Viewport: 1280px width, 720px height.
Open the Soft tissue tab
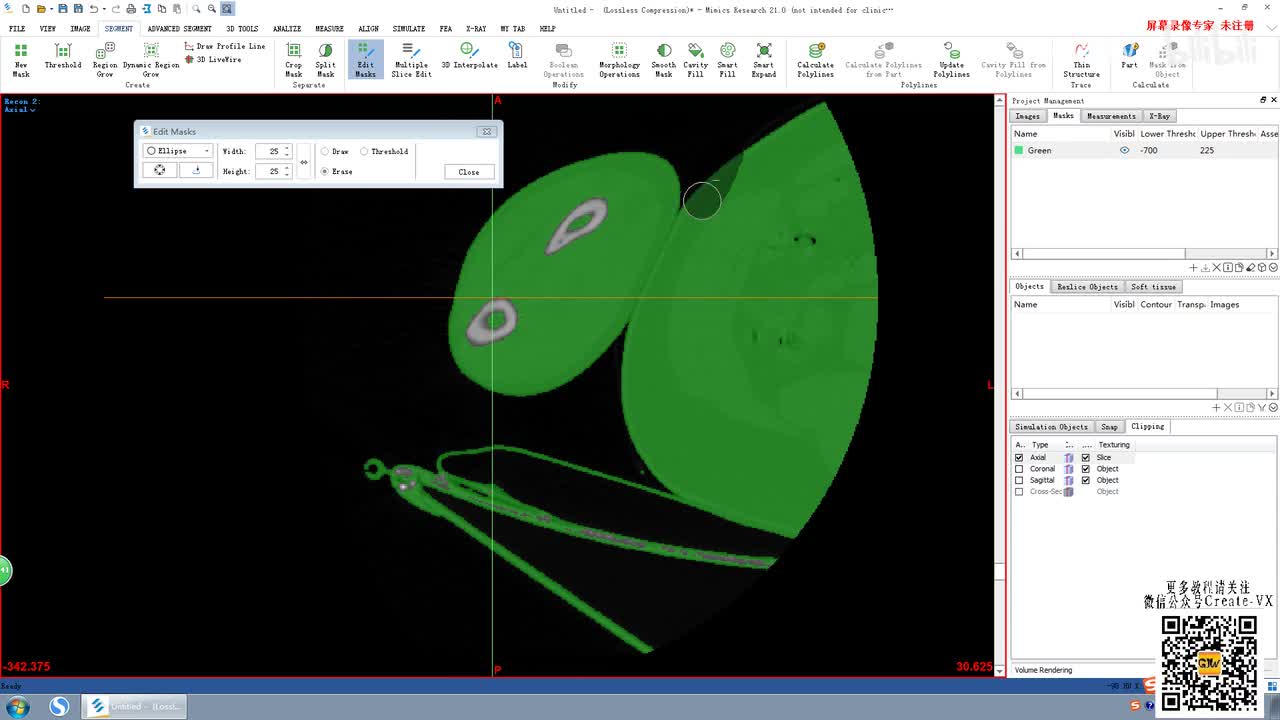[1154, 287]
